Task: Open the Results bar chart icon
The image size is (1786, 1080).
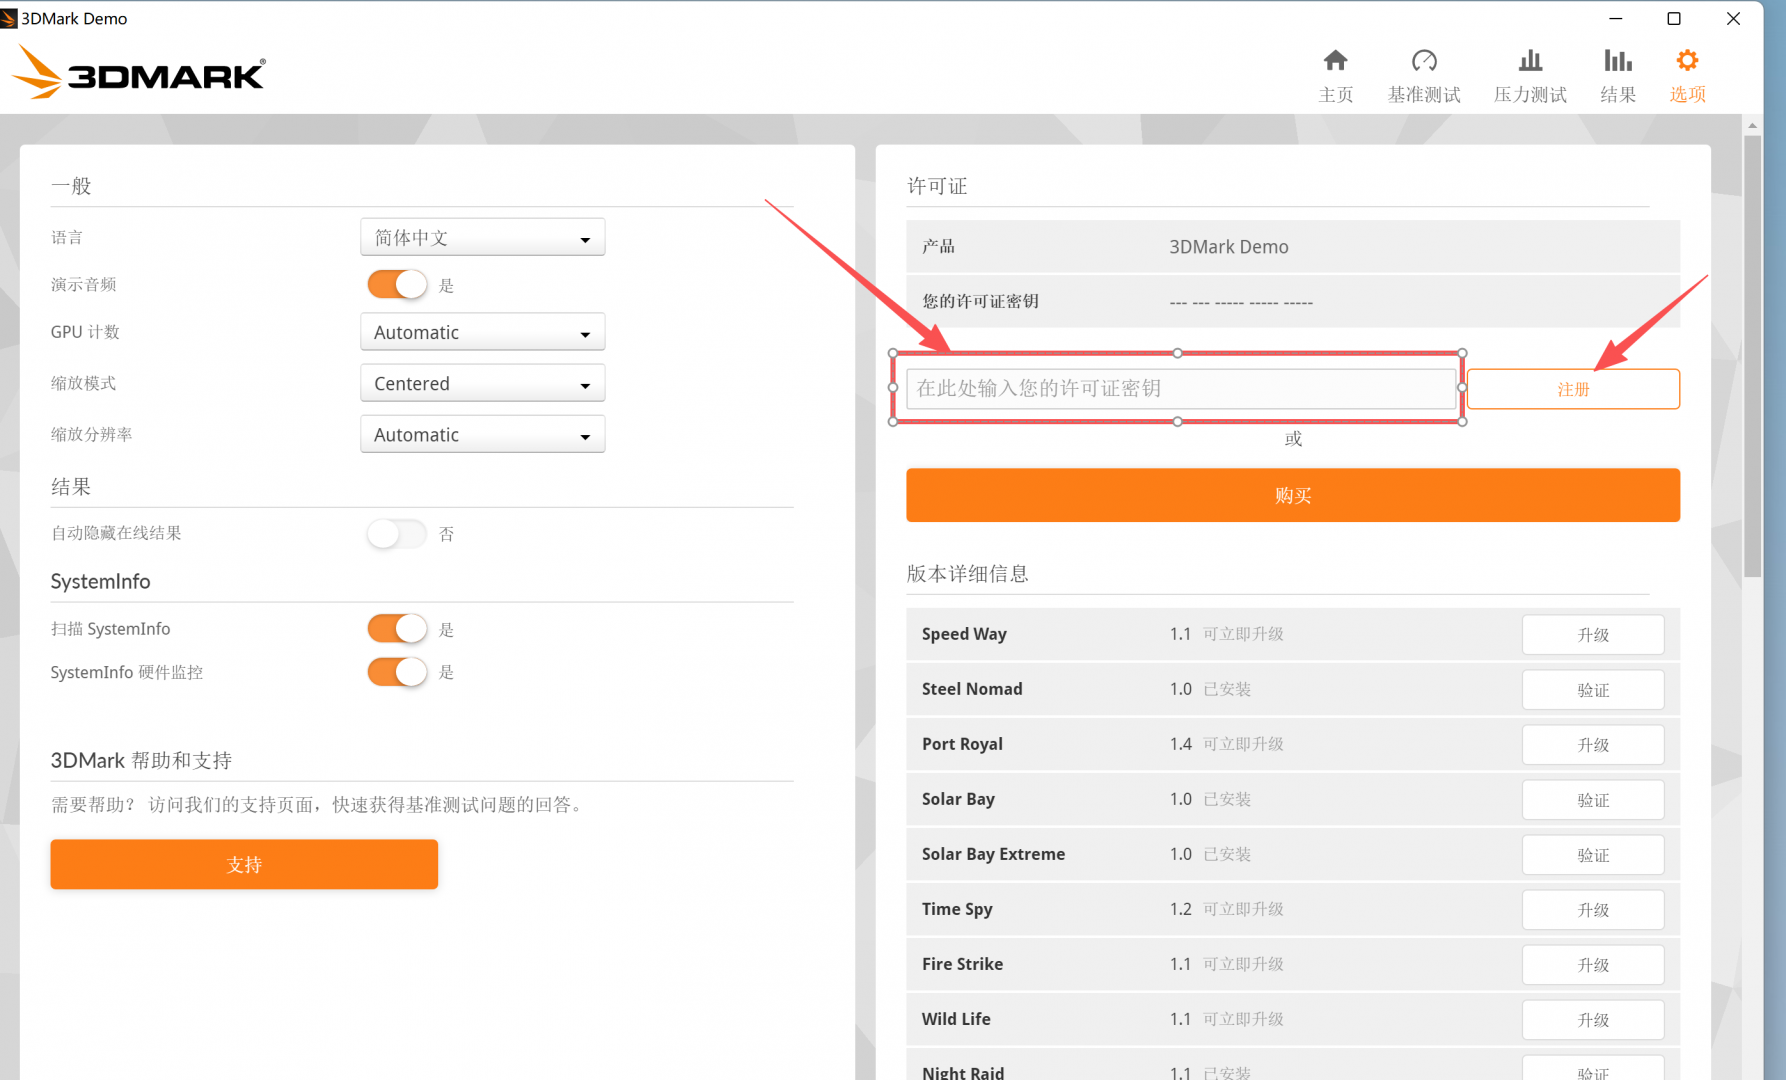Action: tap(1617, 61)
